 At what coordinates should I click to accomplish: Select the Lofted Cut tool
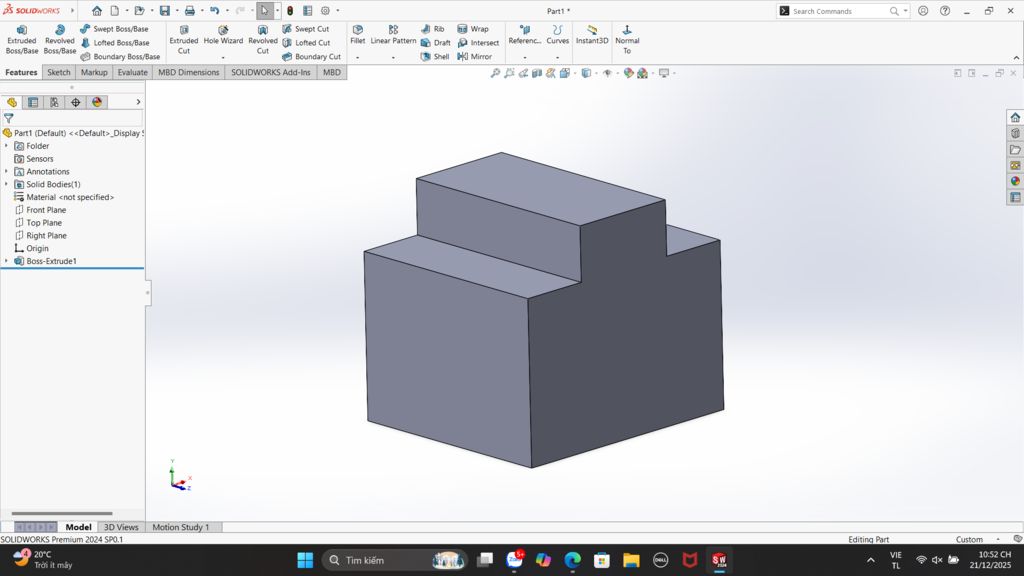[x=306, y=42]
